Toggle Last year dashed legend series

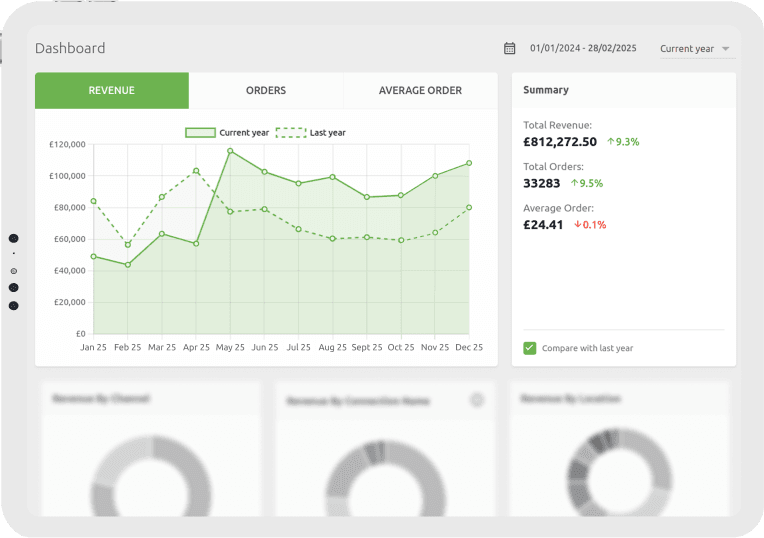(x=311, y=132)
